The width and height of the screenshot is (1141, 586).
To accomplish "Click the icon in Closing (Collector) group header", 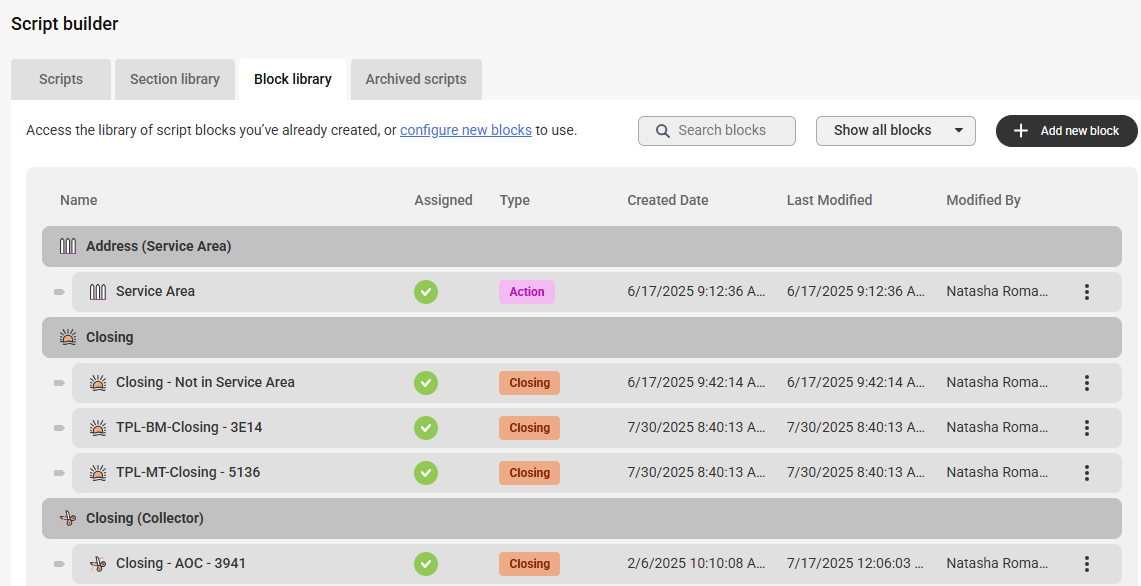I will pyautogui.click(x=68, y=518).
